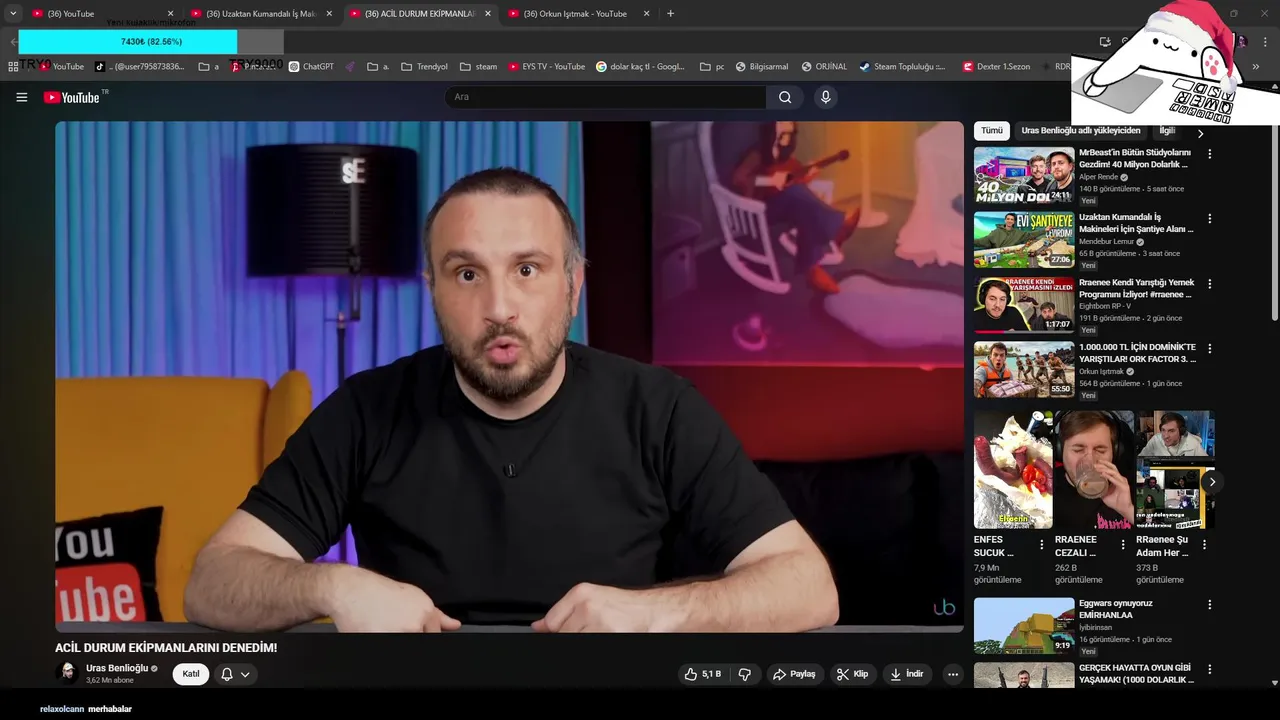Close the (36) YouTube first tab
This screenshot has height=720, width=1280.
pos(170,13)
